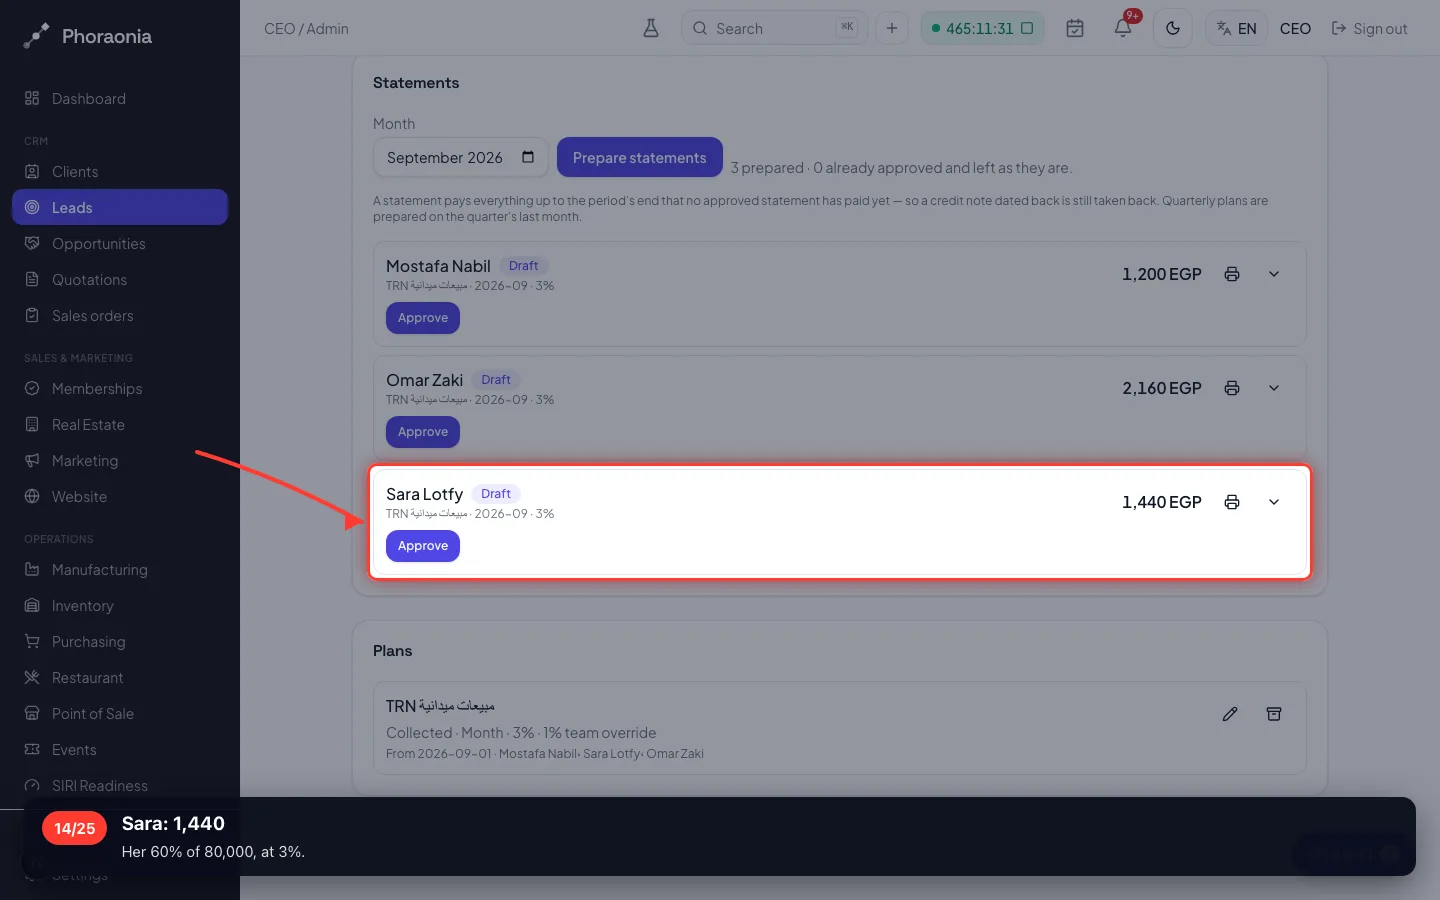The width and height of the screenshot is (1440, 900).
Task: Approve Sara Lotfy's statement
Action: point(423,546)
